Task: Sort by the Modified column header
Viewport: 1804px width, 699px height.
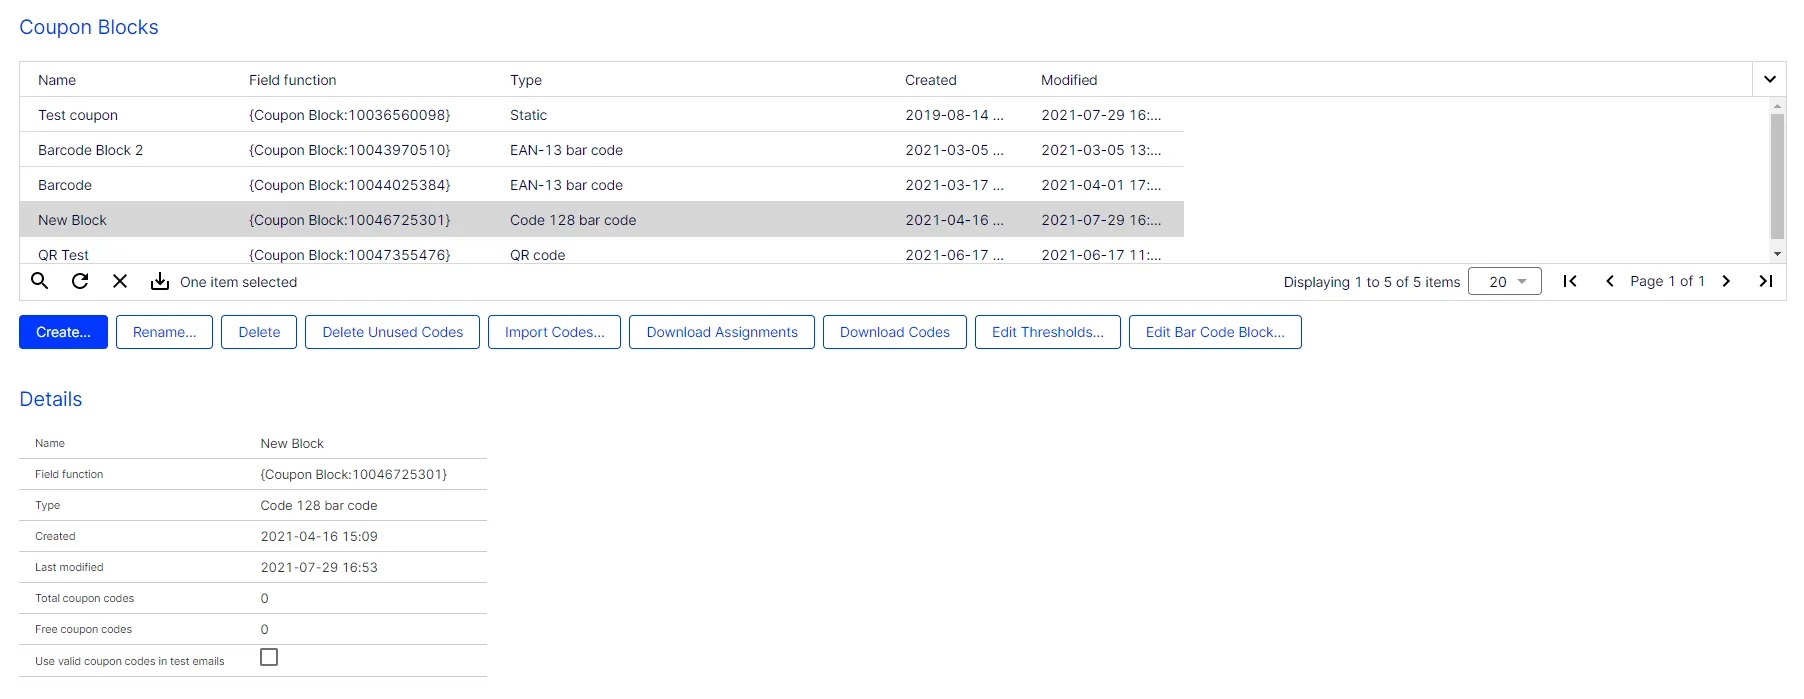Action: (1069, 80)
